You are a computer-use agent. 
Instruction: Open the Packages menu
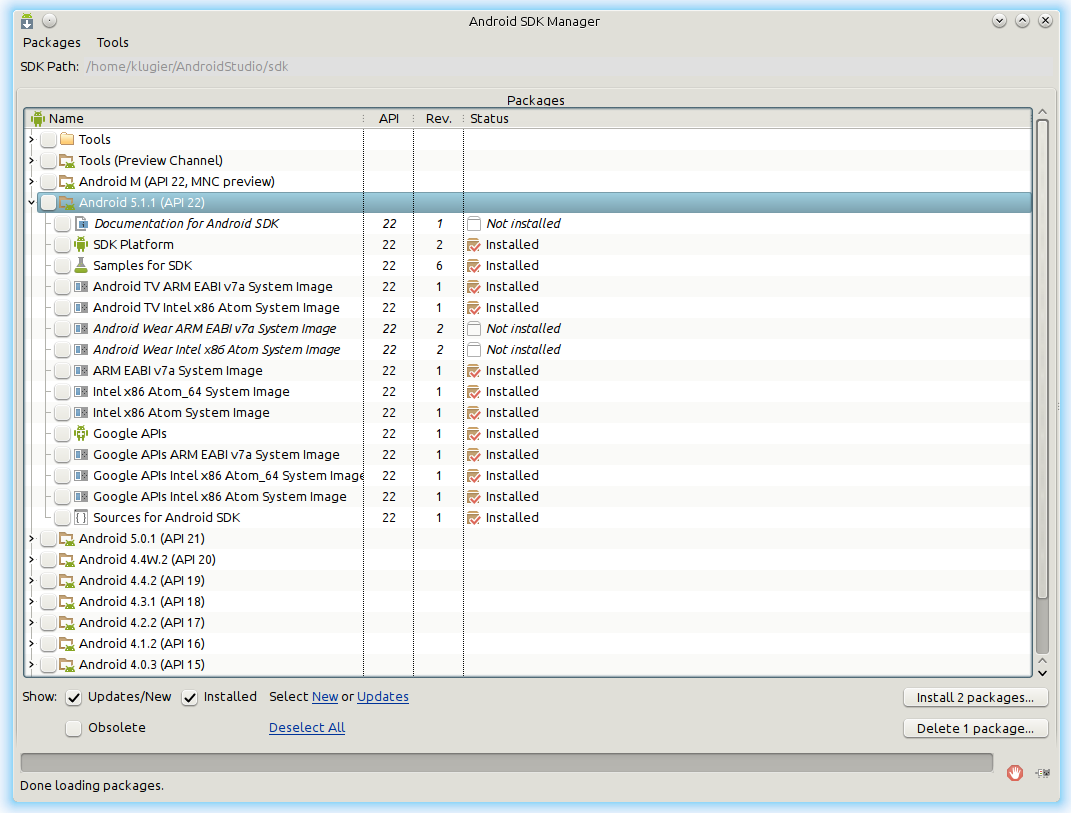[x=52, y=43]
